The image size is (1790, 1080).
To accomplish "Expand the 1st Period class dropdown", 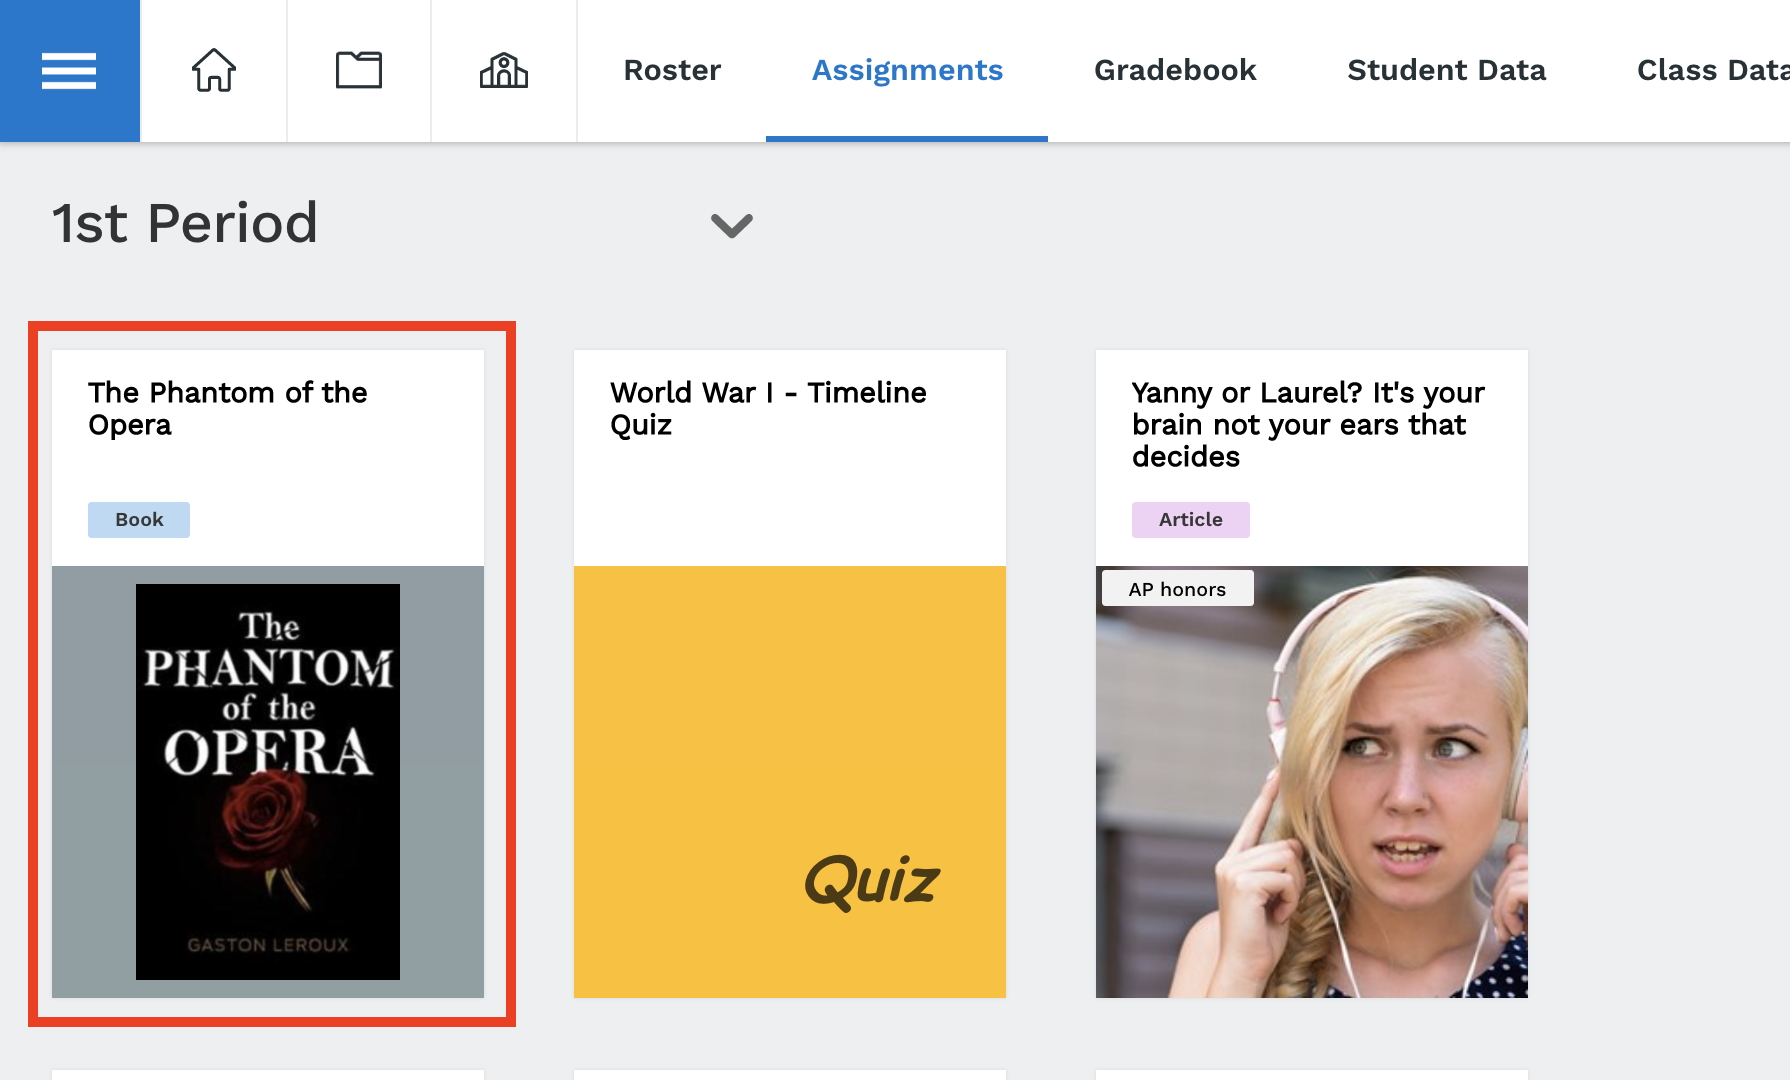I will tap(731, 225).
